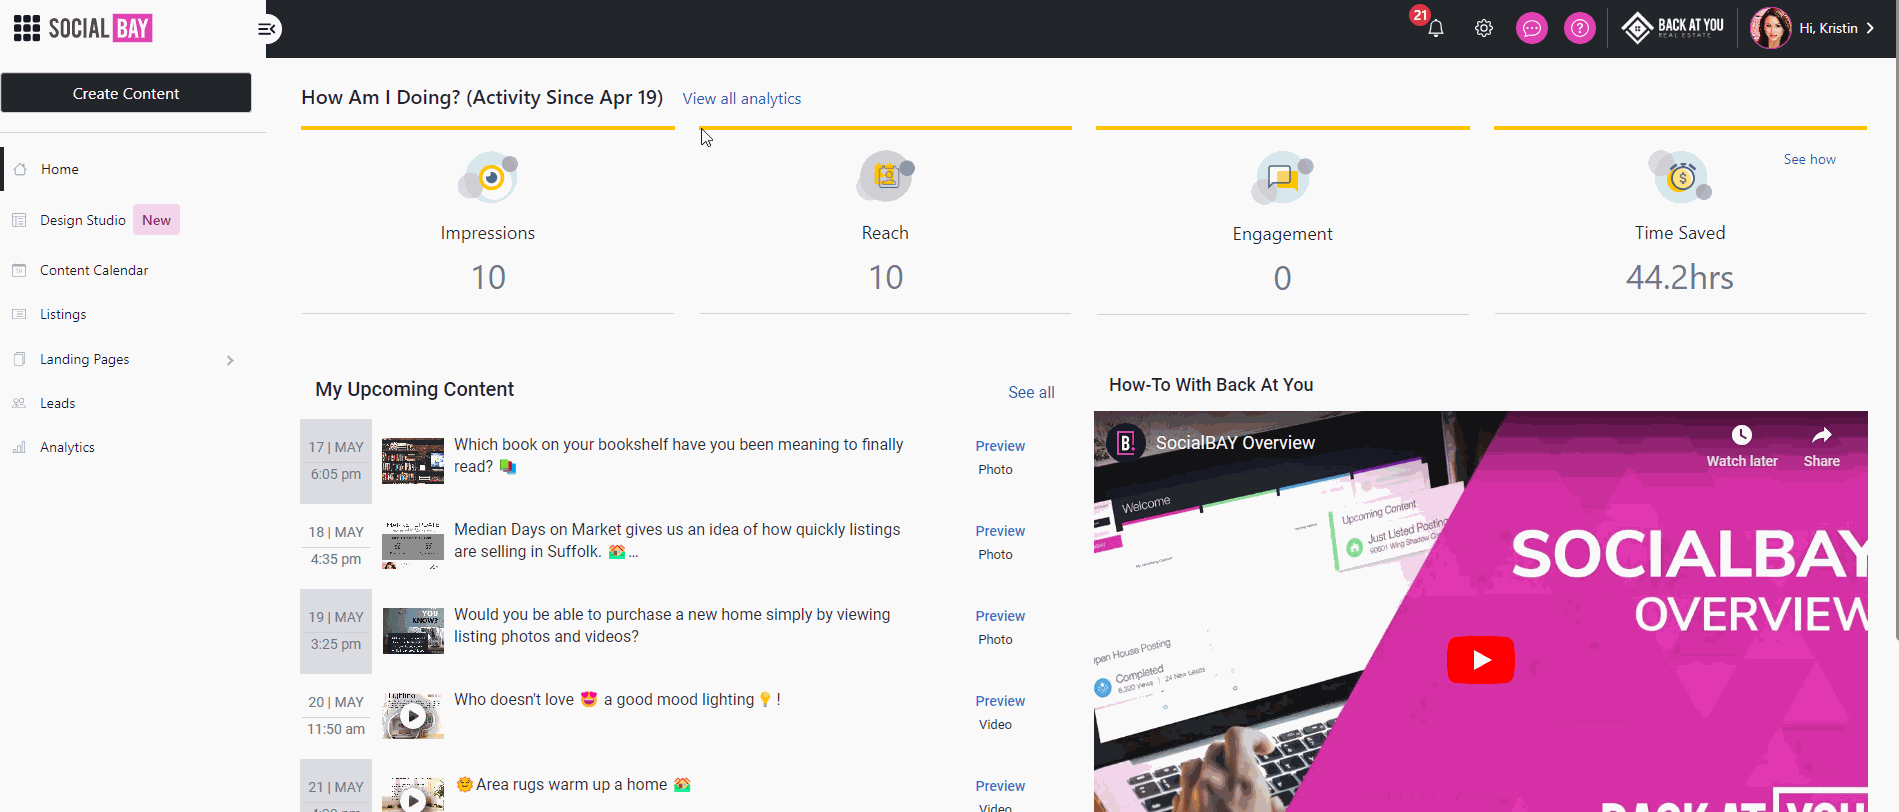Screen dimensions: 1899x812
Task: Click the Engagement value 0
Action: click(1283, 277)
